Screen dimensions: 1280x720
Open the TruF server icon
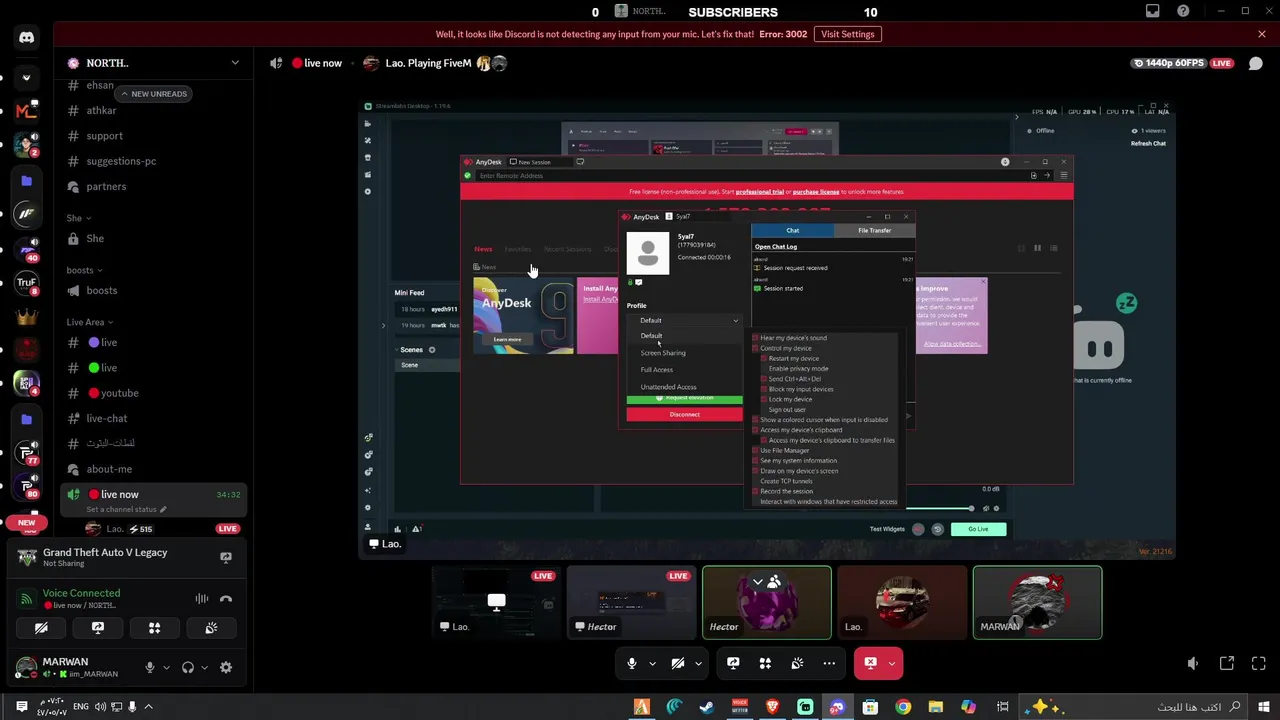click(27, 283)
